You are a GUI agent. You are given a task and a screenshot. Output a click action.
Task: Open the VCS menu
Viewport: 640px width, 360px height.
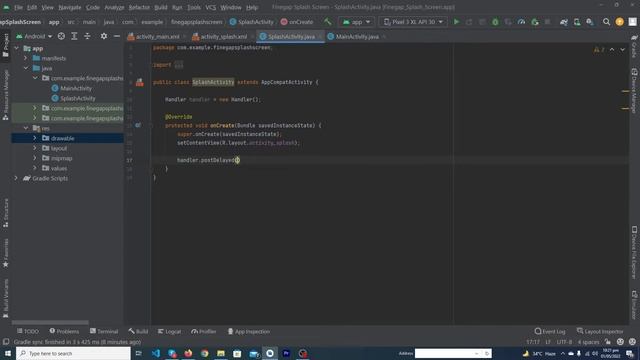211,7
